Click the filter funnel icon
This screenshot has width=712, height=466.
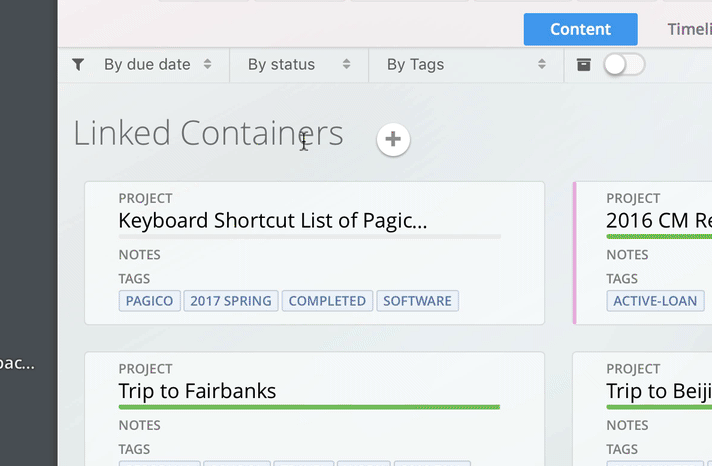coord(78,64)
